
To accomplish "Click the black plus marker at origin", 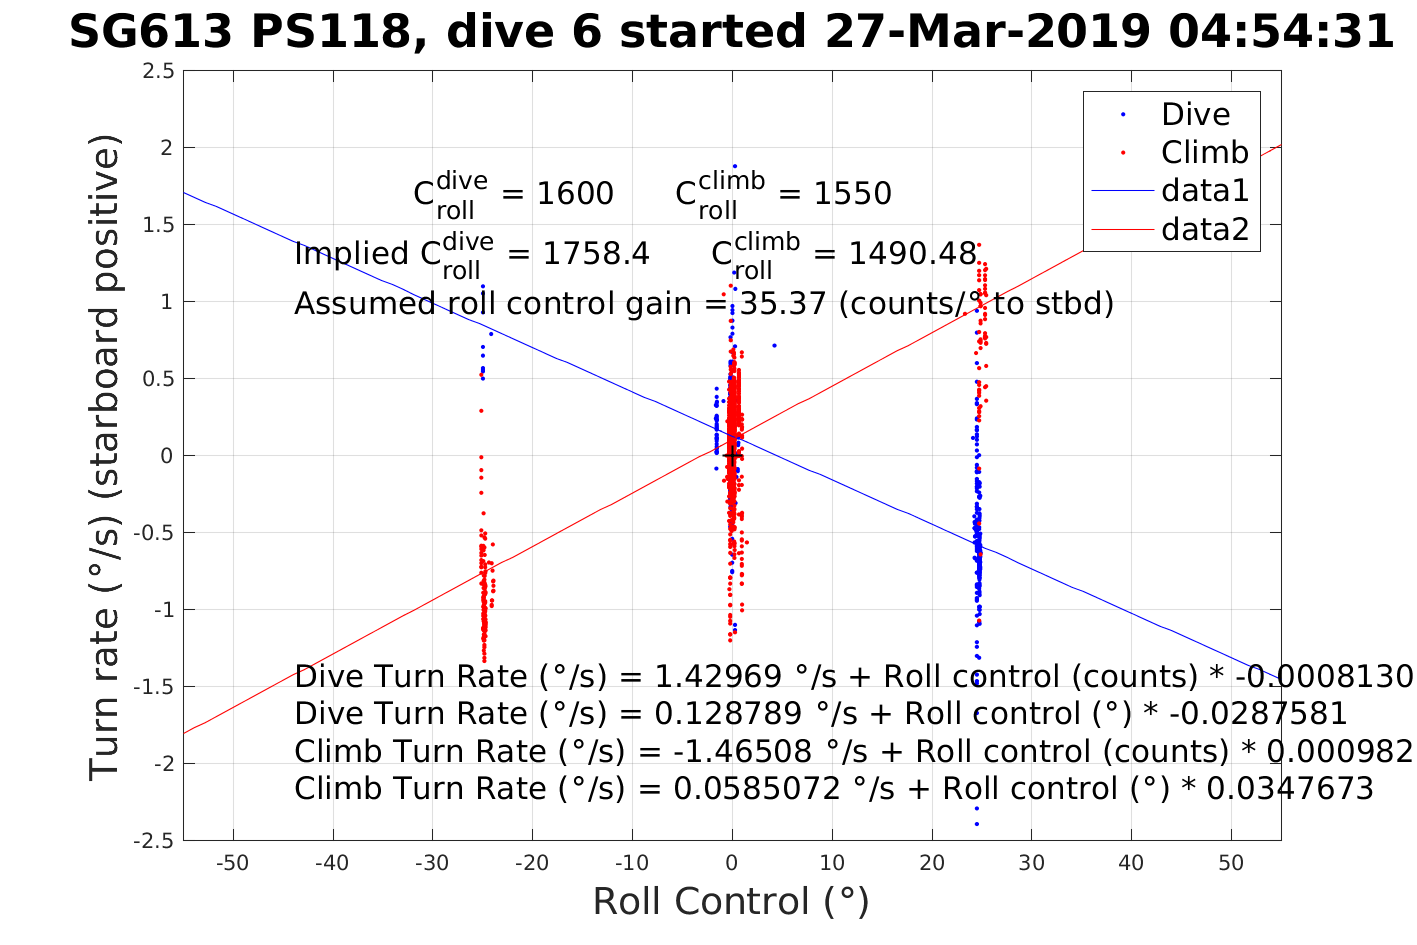I will tap(732, 456).
